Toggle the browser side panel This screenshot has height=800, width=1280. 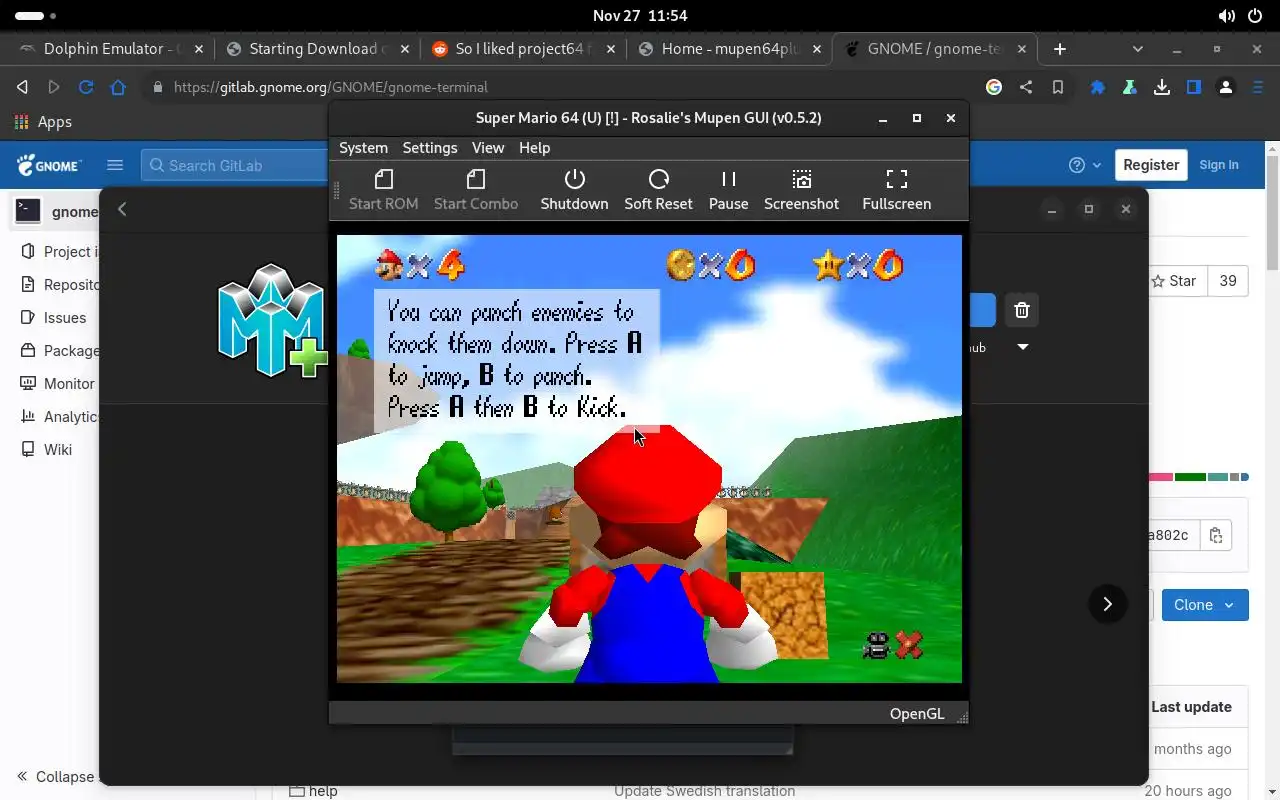[1194, 87]
